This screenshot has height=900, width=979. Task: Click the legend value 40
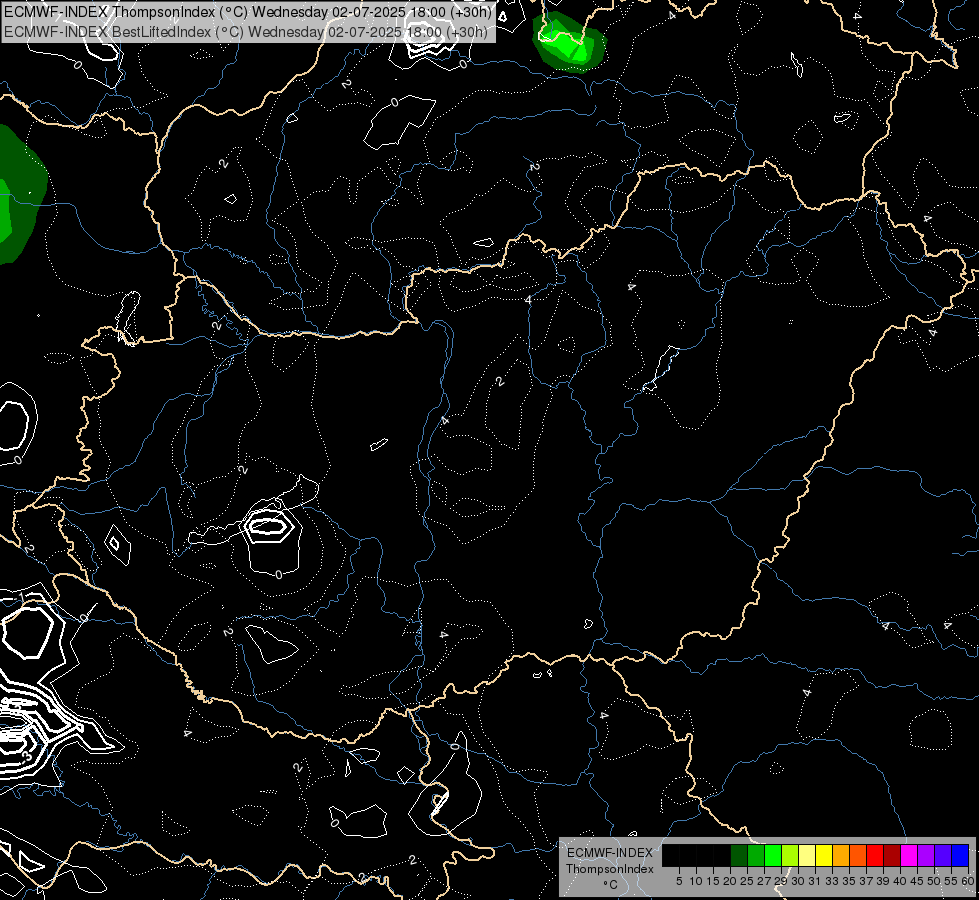pyautogui.click(x=900, y=881)
